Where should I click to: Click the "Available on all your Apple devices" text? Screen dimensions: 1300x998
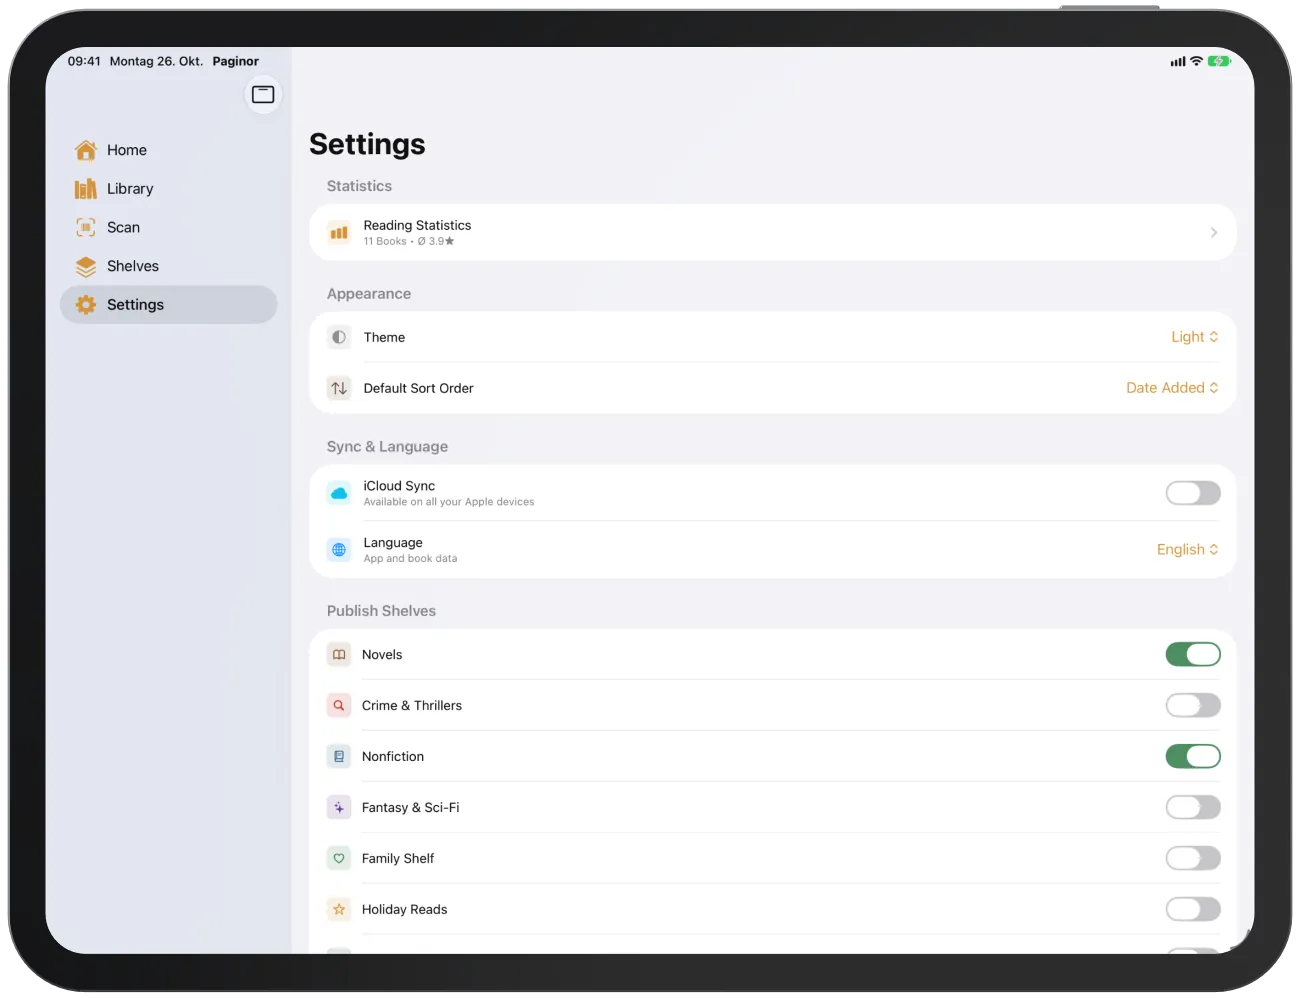click(x=449, y=502)
